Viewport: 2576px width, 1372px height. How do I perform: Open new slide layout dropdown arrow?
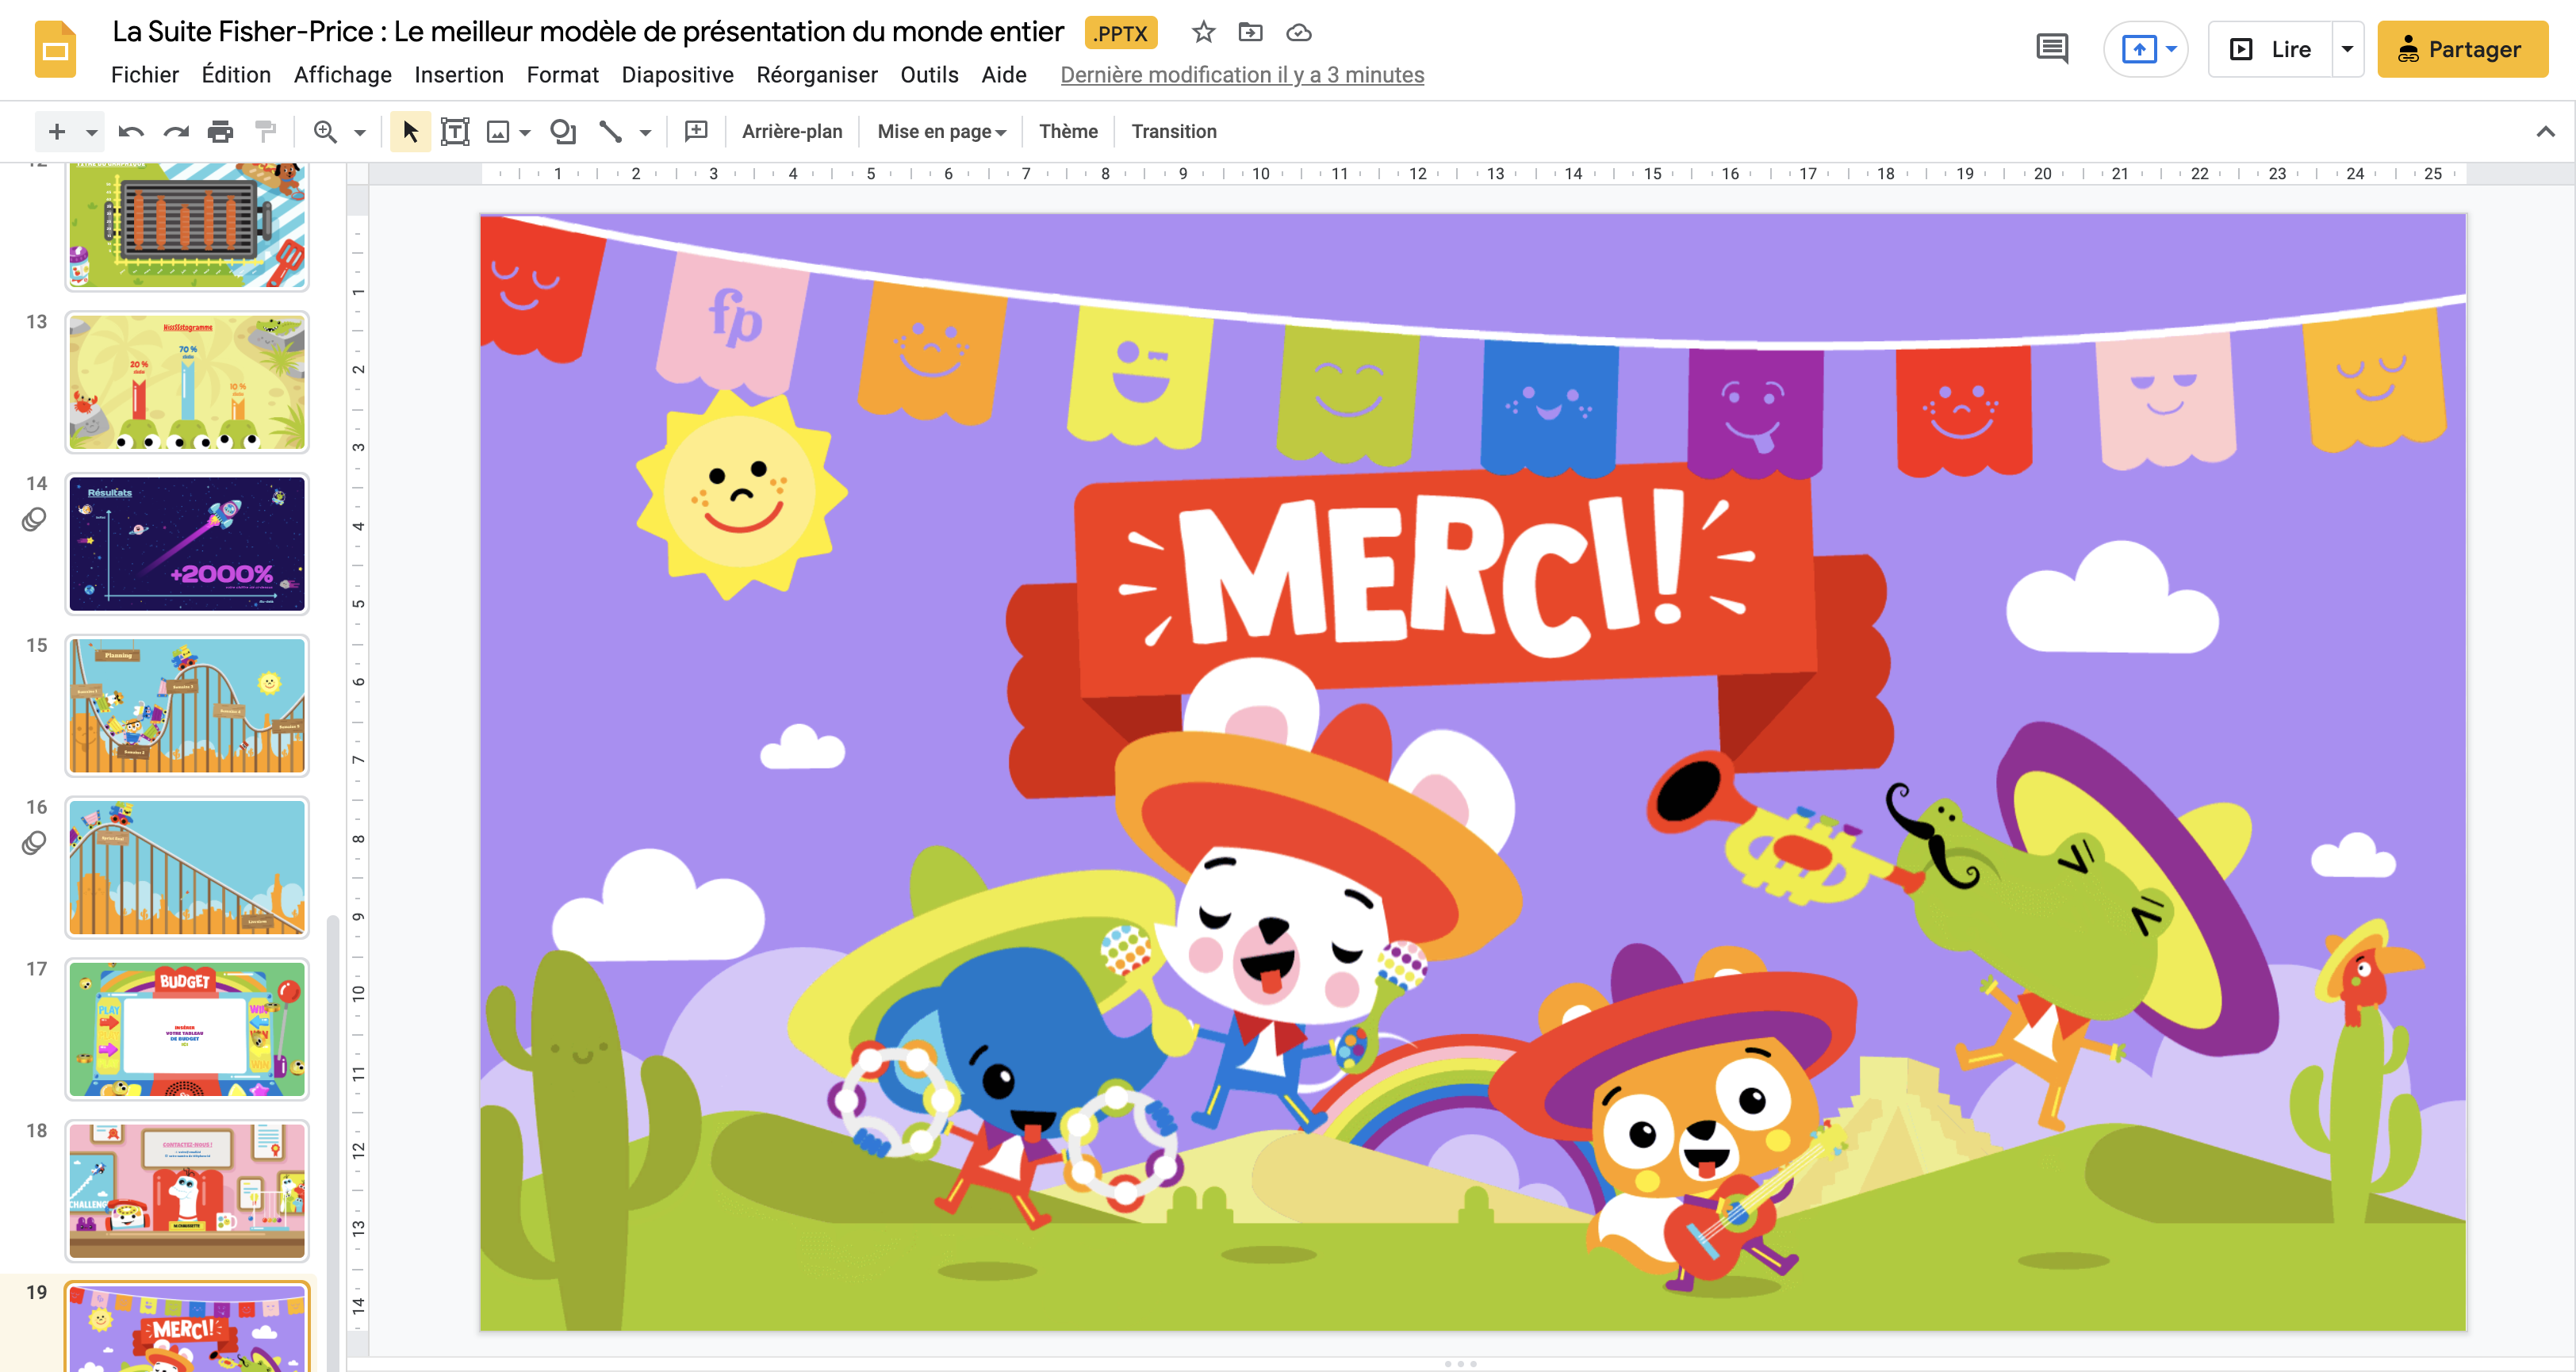click(x=91, y=131)
